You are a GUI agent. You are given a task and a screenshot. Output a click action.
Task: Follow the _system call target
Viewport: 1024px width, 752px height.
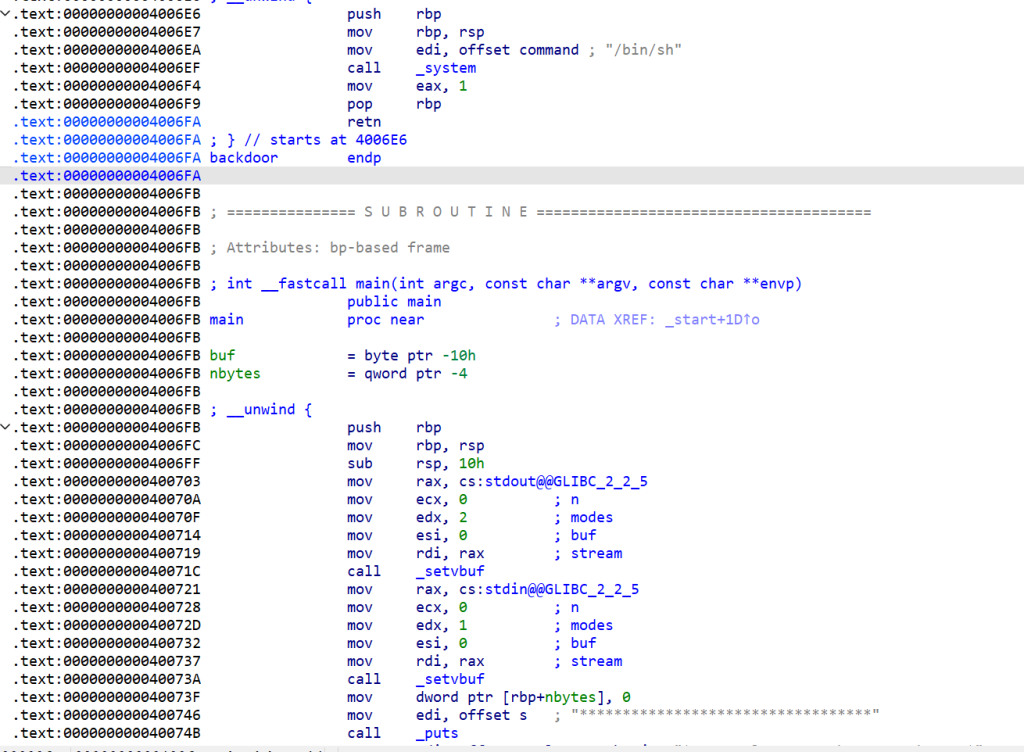click(445, 68)
